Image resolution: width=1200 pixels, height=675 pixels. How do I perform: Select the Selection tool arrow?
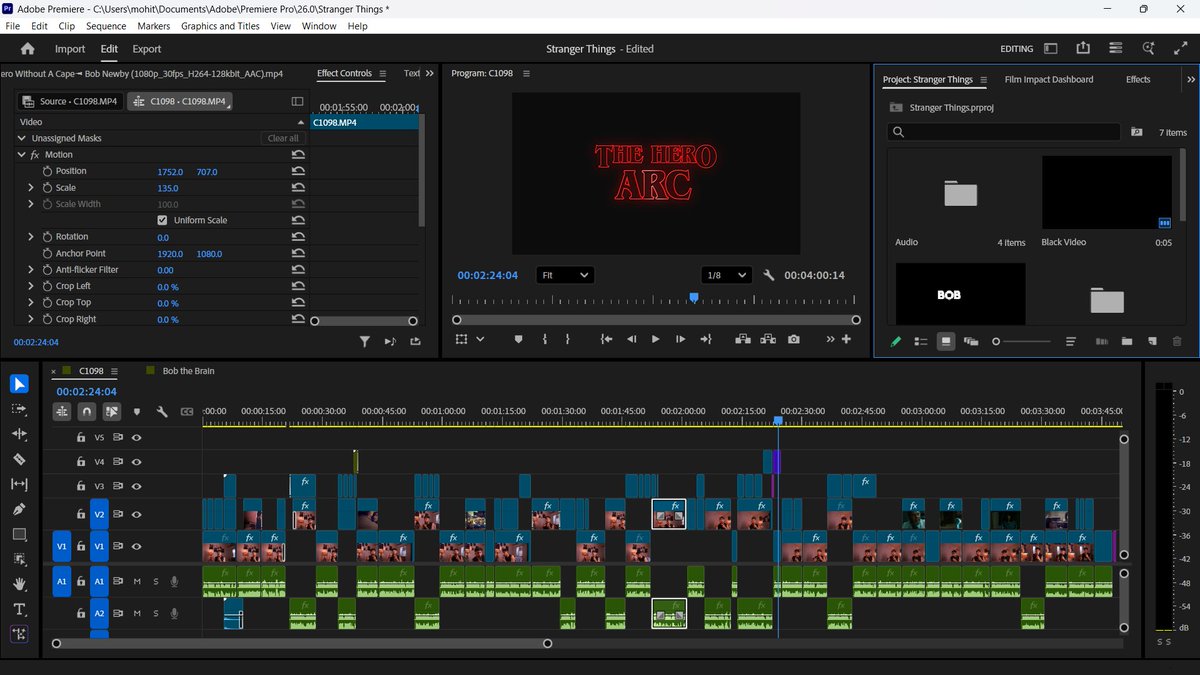coord(19,384)
